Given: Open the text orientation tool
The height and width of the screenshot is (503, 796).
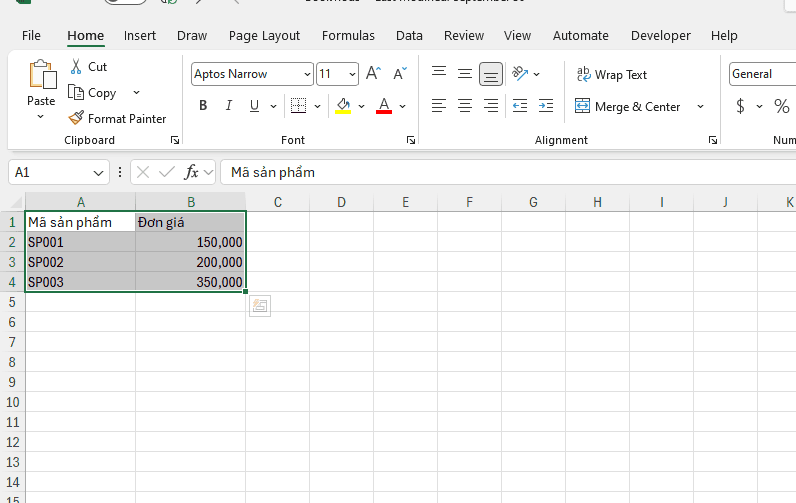Looking at the screenshot, I should (520, 74).
